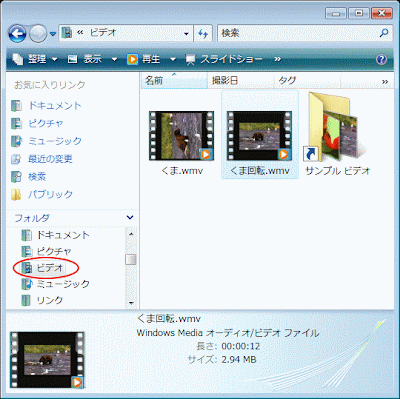Open ドキュメント in favorite links
The image size is (400, 399).
(x=46, y=106)
